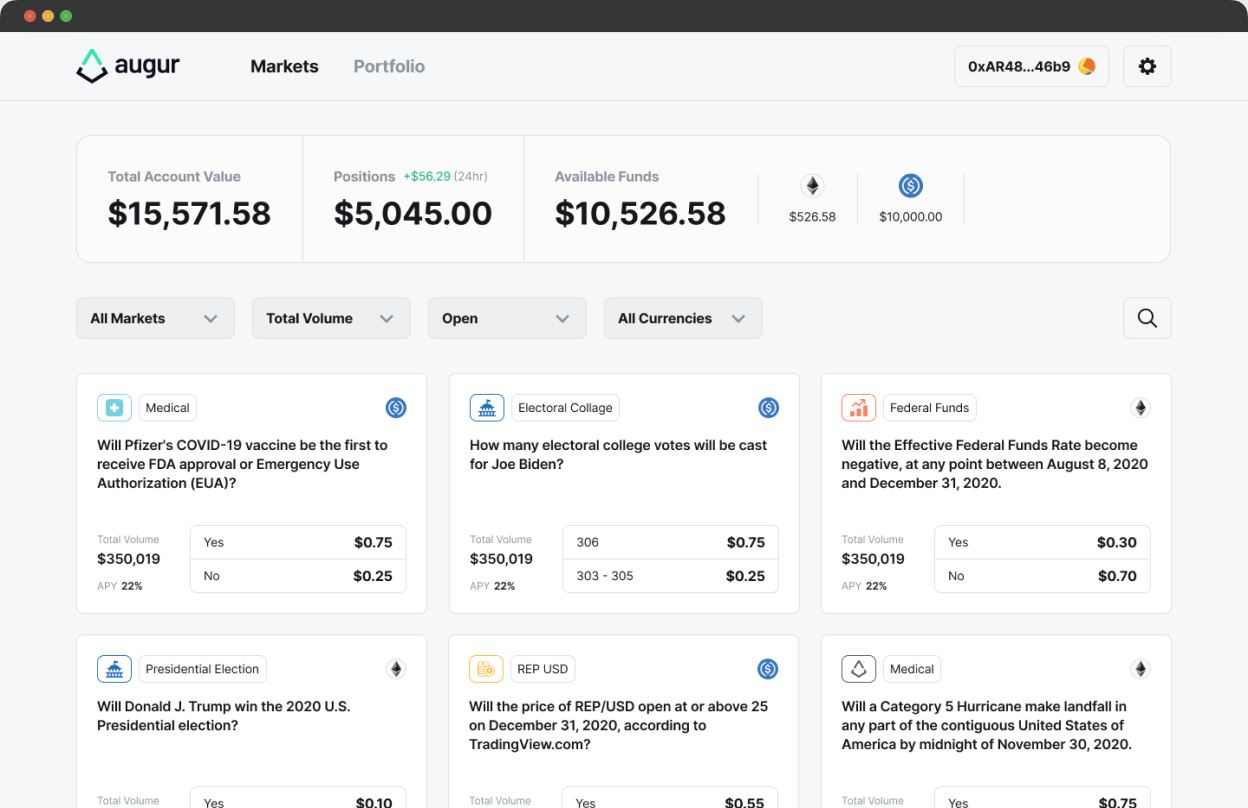Viewport: 1248px width, 808px height.
Task: Open the Category 5 Hurricane market title
Action: pos(986,725)
